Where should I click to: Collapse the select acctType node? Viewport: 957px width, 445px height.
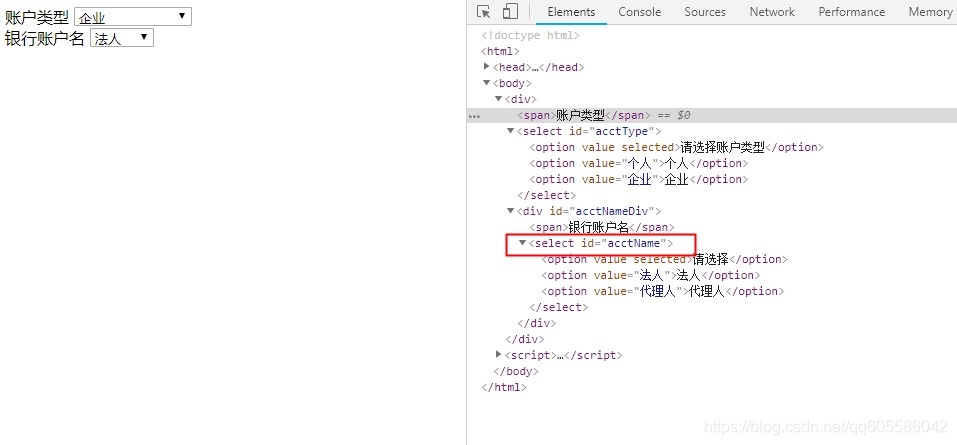[511, 131]
